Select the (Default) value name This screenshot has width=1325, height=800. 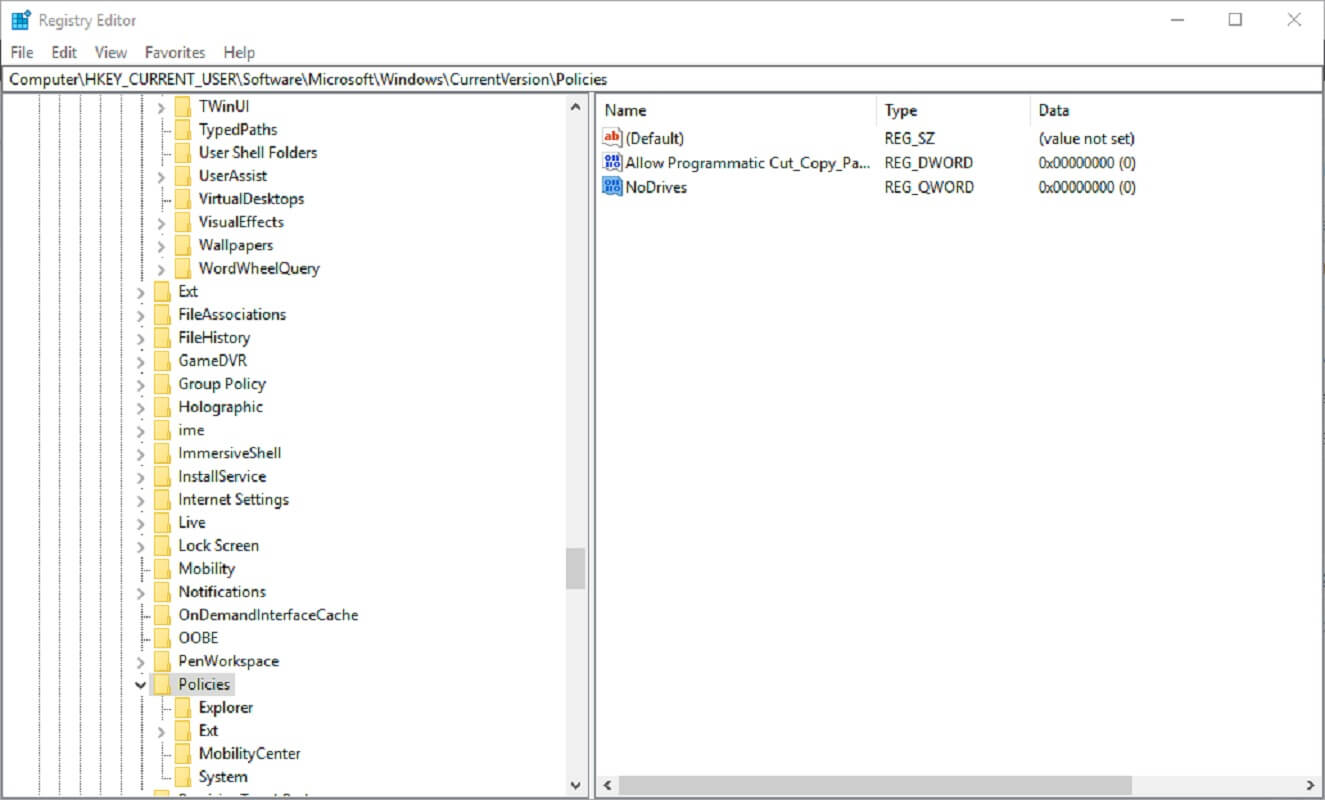(x=655, y=139)
